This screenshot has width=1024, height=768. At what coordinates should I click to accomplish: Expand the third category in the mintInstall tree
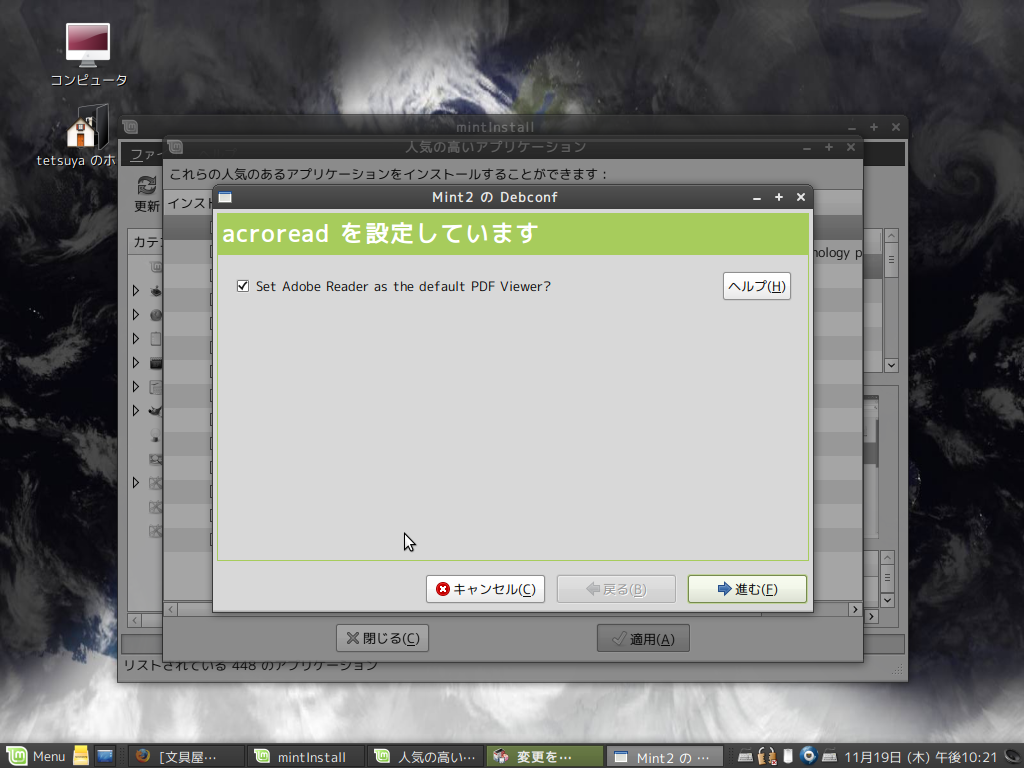136,338
